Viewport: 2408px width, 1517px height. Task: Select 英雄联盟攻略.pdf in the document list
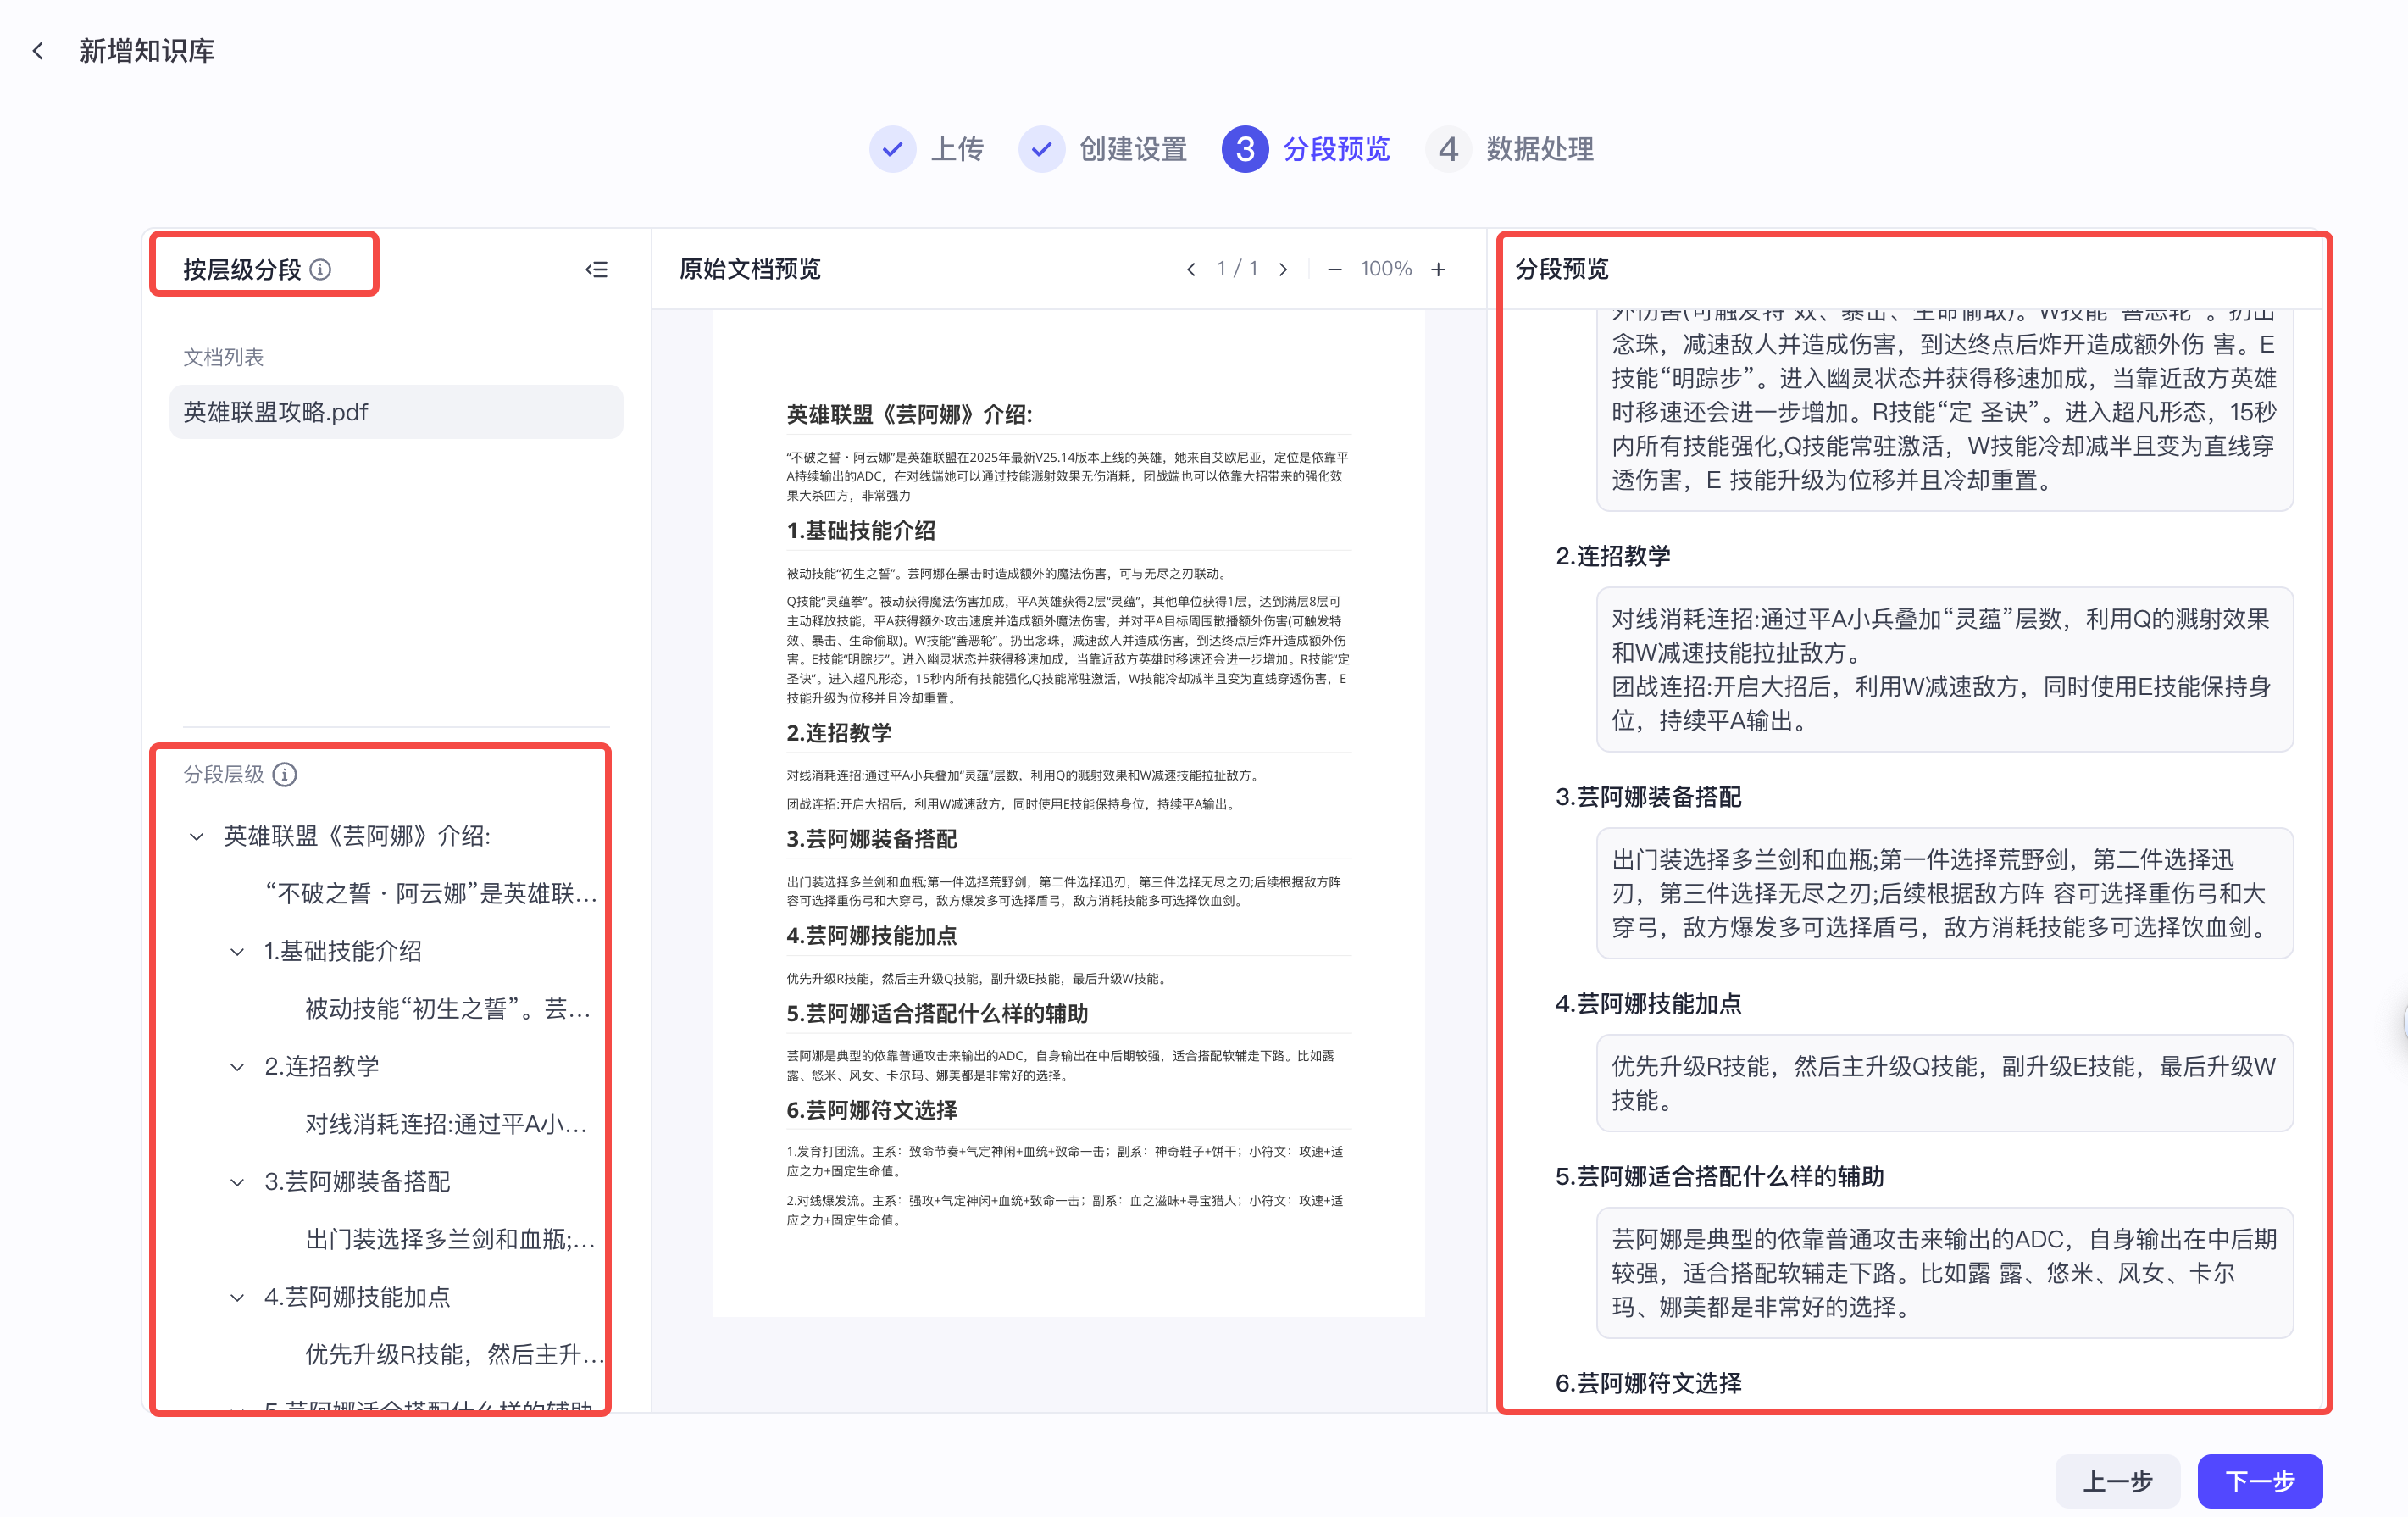275,411
